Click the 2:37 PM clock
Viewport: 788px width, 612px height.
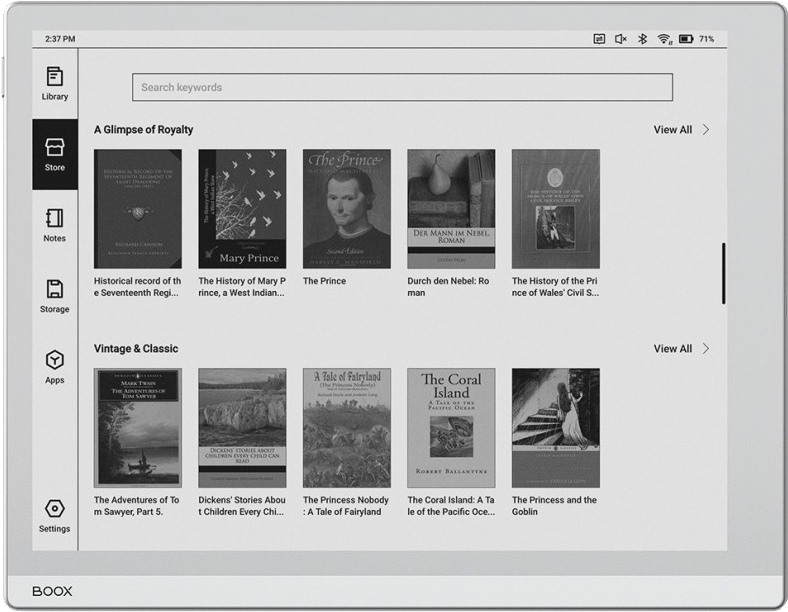[x=60, y=39]
